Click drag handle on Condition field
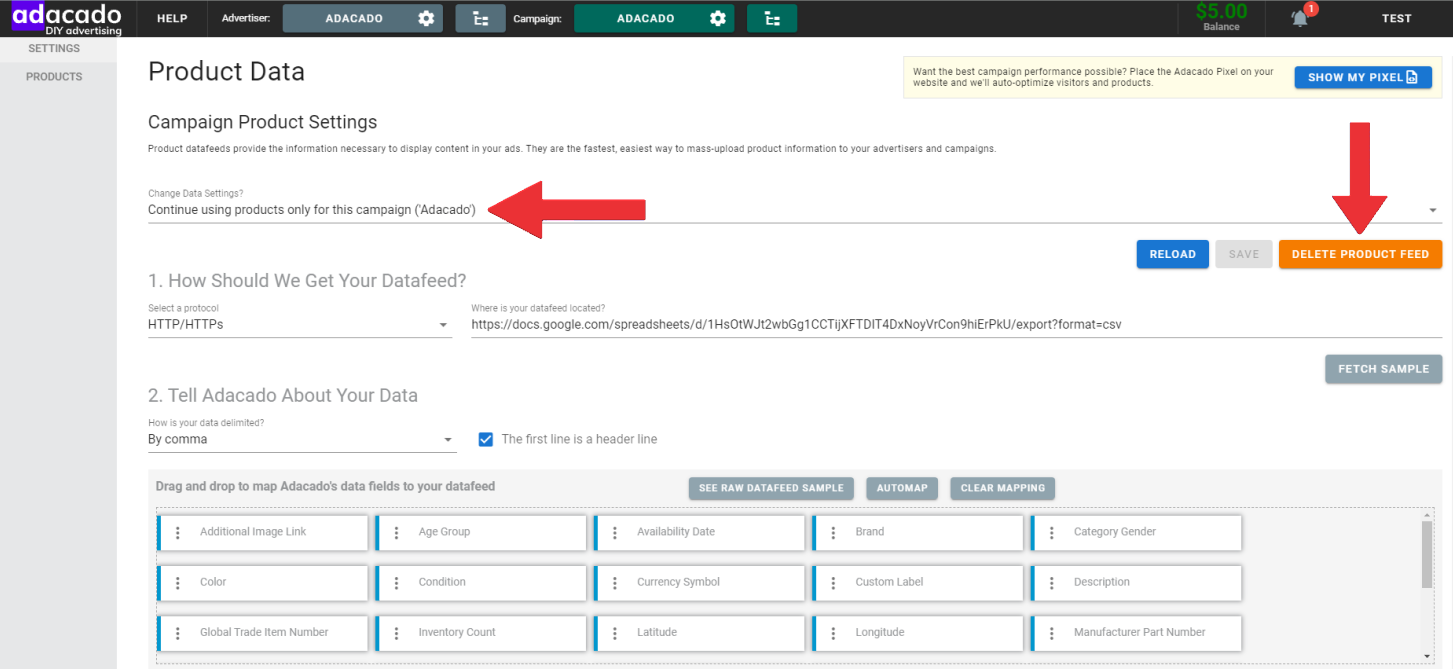This screenshot has height=669, width=1453. [396, 582]
